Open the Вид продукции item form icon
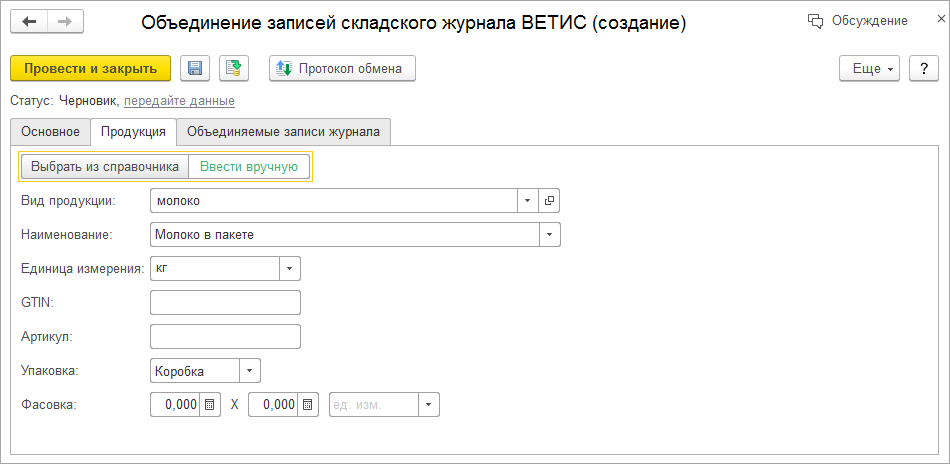 [x=549, y=201]
